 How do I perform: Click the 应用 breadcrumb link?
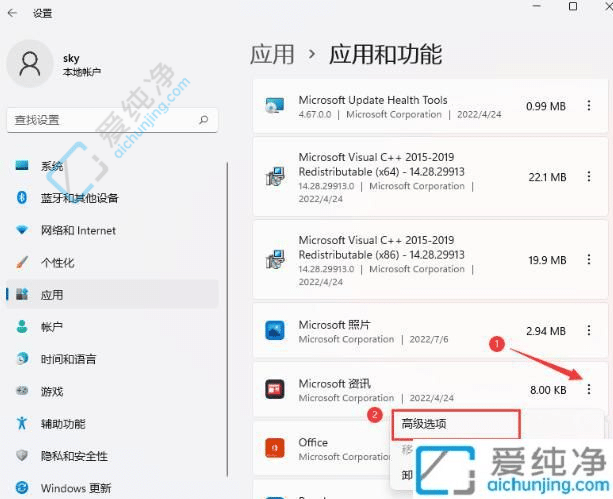272,54
